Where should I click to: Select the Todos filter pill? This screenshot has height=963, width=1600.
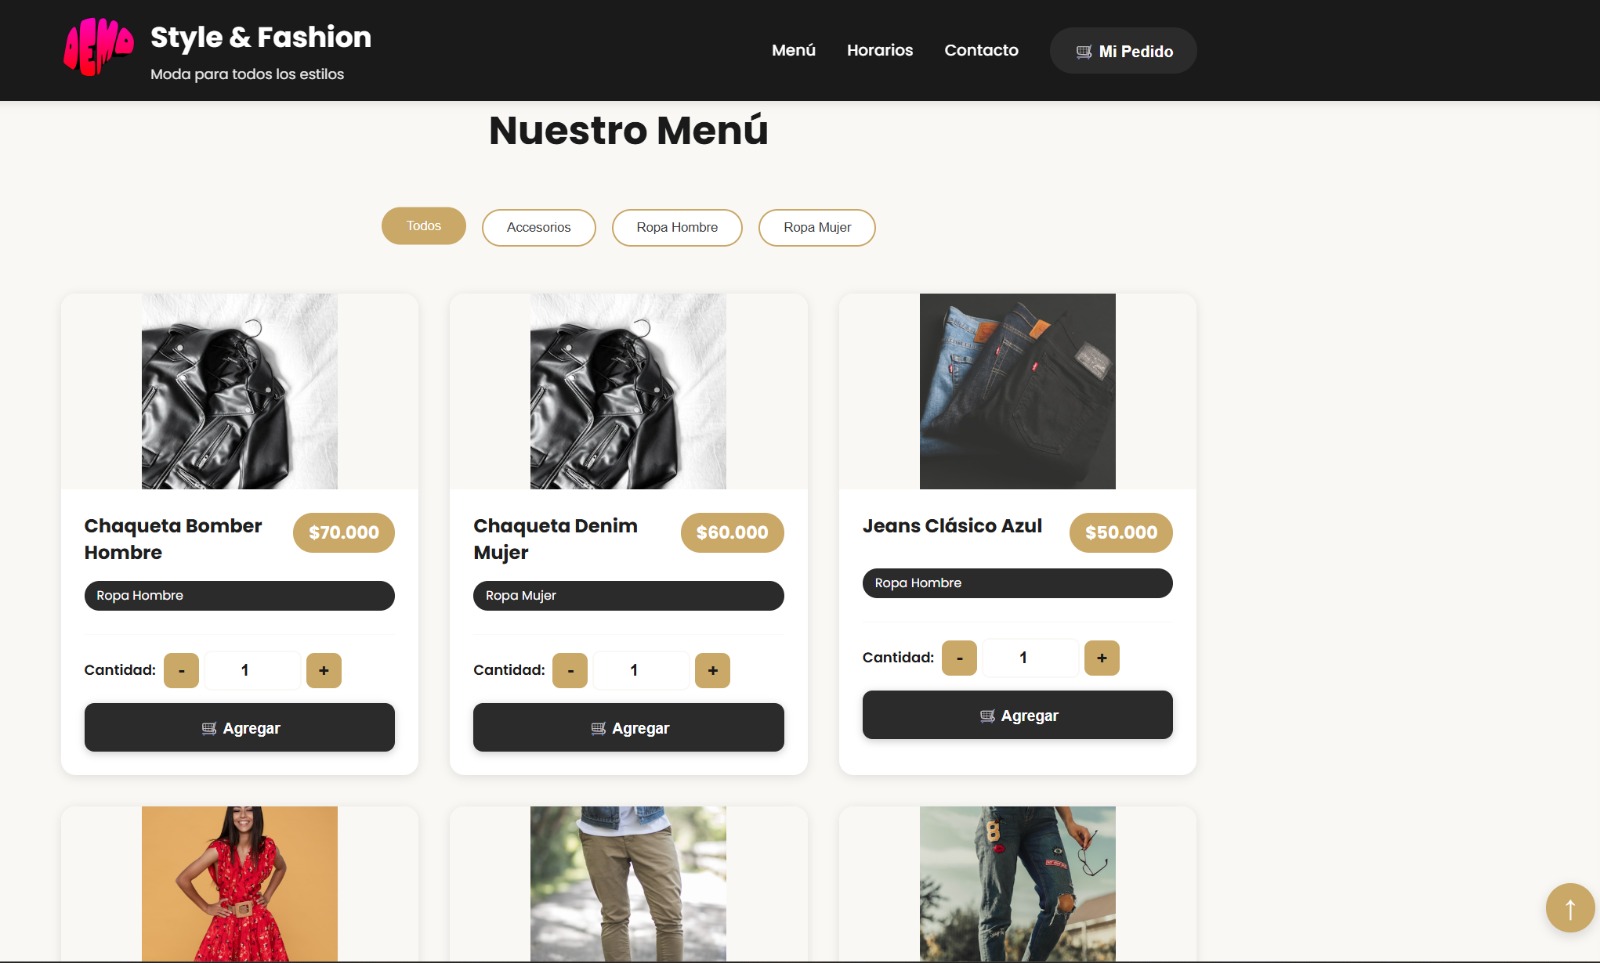point(422,226)
